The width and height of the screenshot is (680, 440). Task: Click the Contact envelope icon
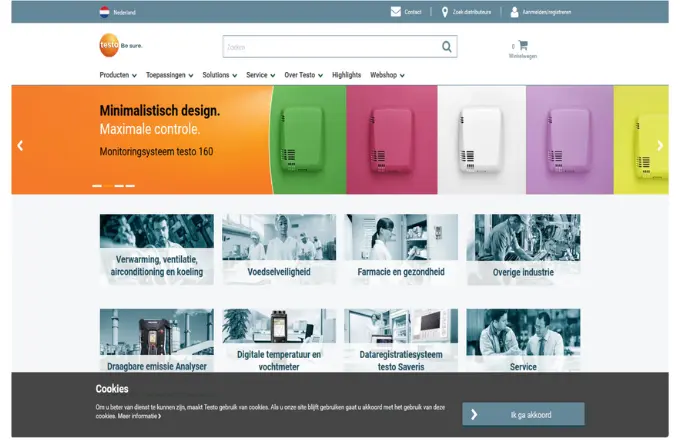pyautogui.click(x=396, y=12)
